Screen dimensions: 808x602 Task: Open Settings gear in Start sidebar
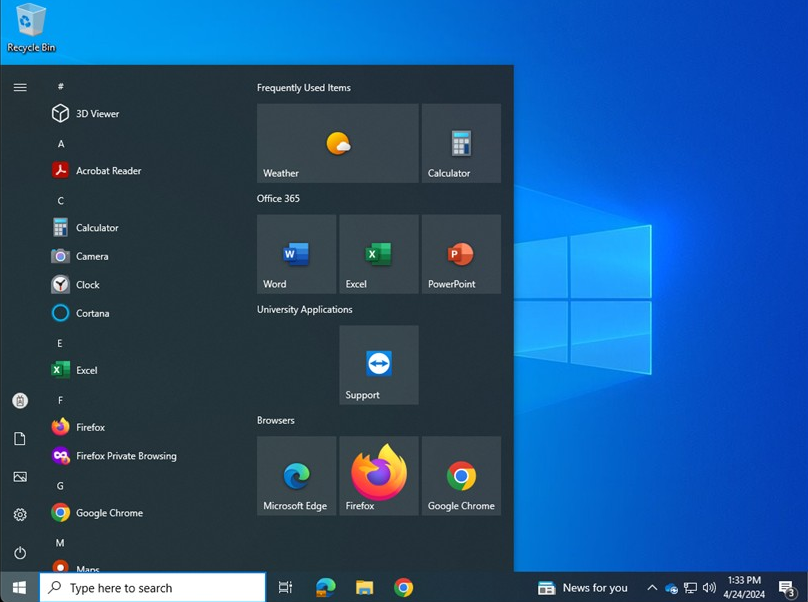(x=20, y=514)
